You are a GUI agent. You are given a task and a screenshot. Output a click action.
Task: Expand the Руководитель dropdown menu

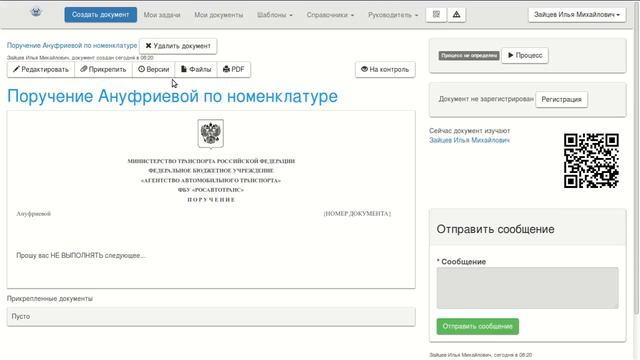(x=393, y=15)
